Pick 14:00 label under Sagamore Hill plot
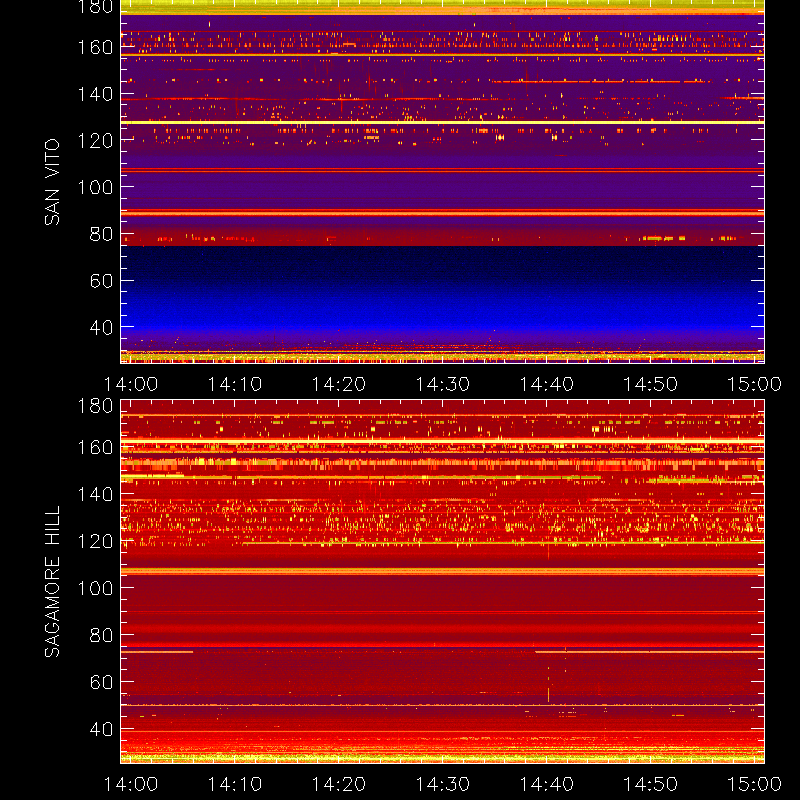Screen dimensions: 800x800 (131, 784)
